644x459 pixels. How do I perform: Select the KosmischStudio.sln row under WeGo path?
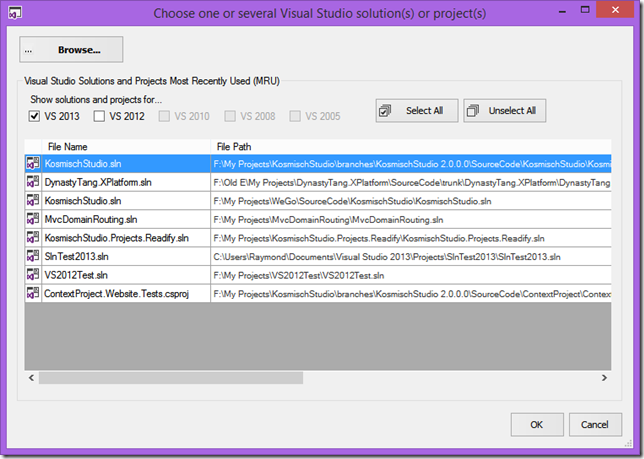pyautogui.click(x=318, y=201)
